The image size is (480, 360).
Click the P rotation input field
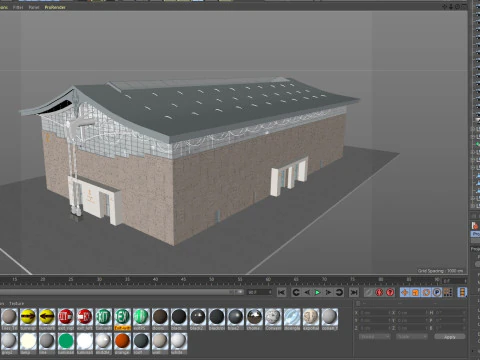pos(449,320)
